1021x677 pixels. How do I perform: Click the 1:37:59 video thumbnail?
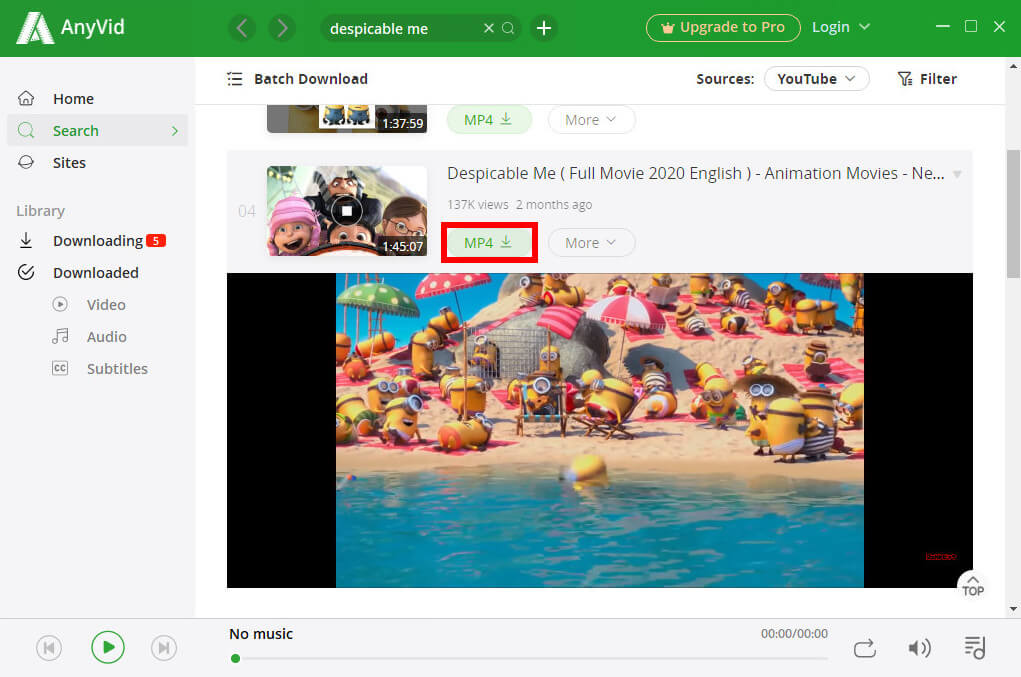(346, 118)
